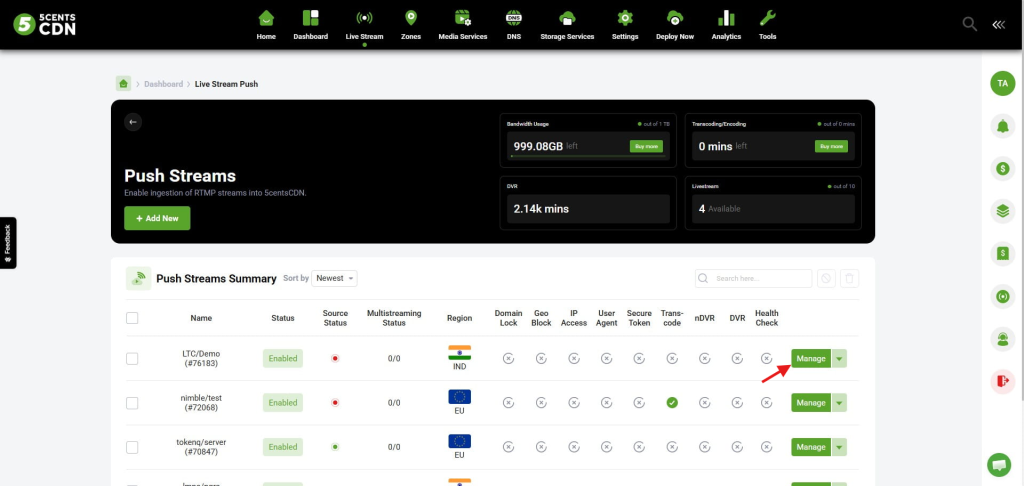
Task: Expand Manage dropdown arrow for LTC/Demo
Action: click(x=839, y=359)
